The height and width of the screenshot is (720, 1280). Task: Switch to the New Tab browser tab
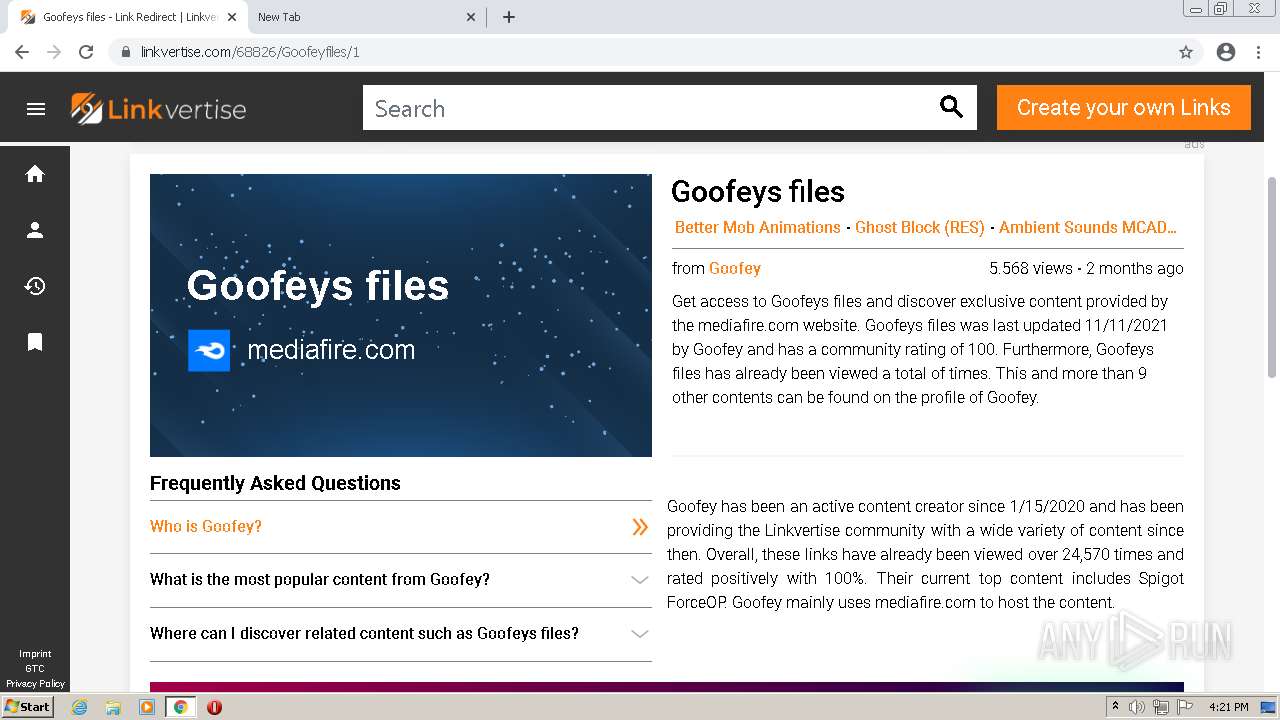pos(365,17)
